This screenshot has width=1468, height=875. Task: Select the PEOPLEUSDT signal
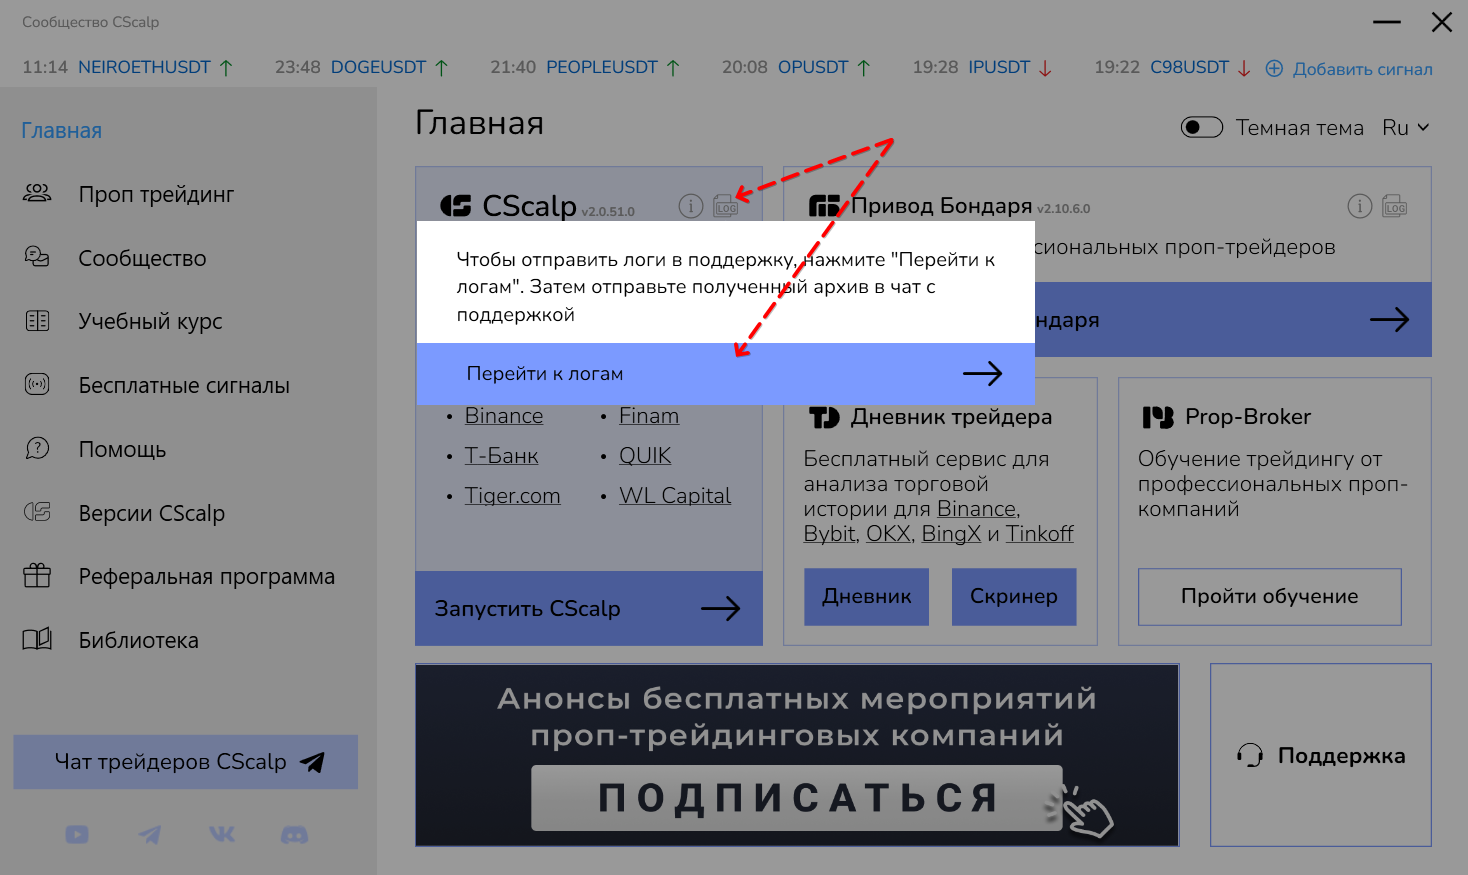602,67
